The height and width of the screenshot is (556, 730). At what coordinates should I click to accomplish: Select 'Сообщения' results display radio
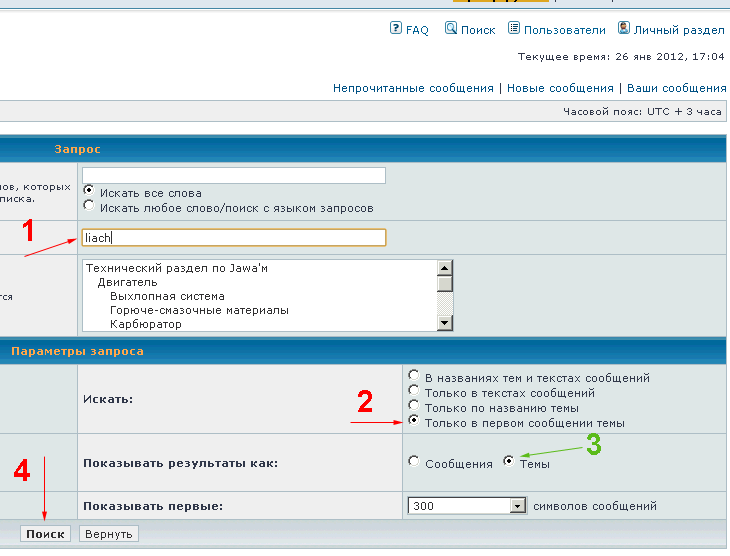[x=413, y=463]
